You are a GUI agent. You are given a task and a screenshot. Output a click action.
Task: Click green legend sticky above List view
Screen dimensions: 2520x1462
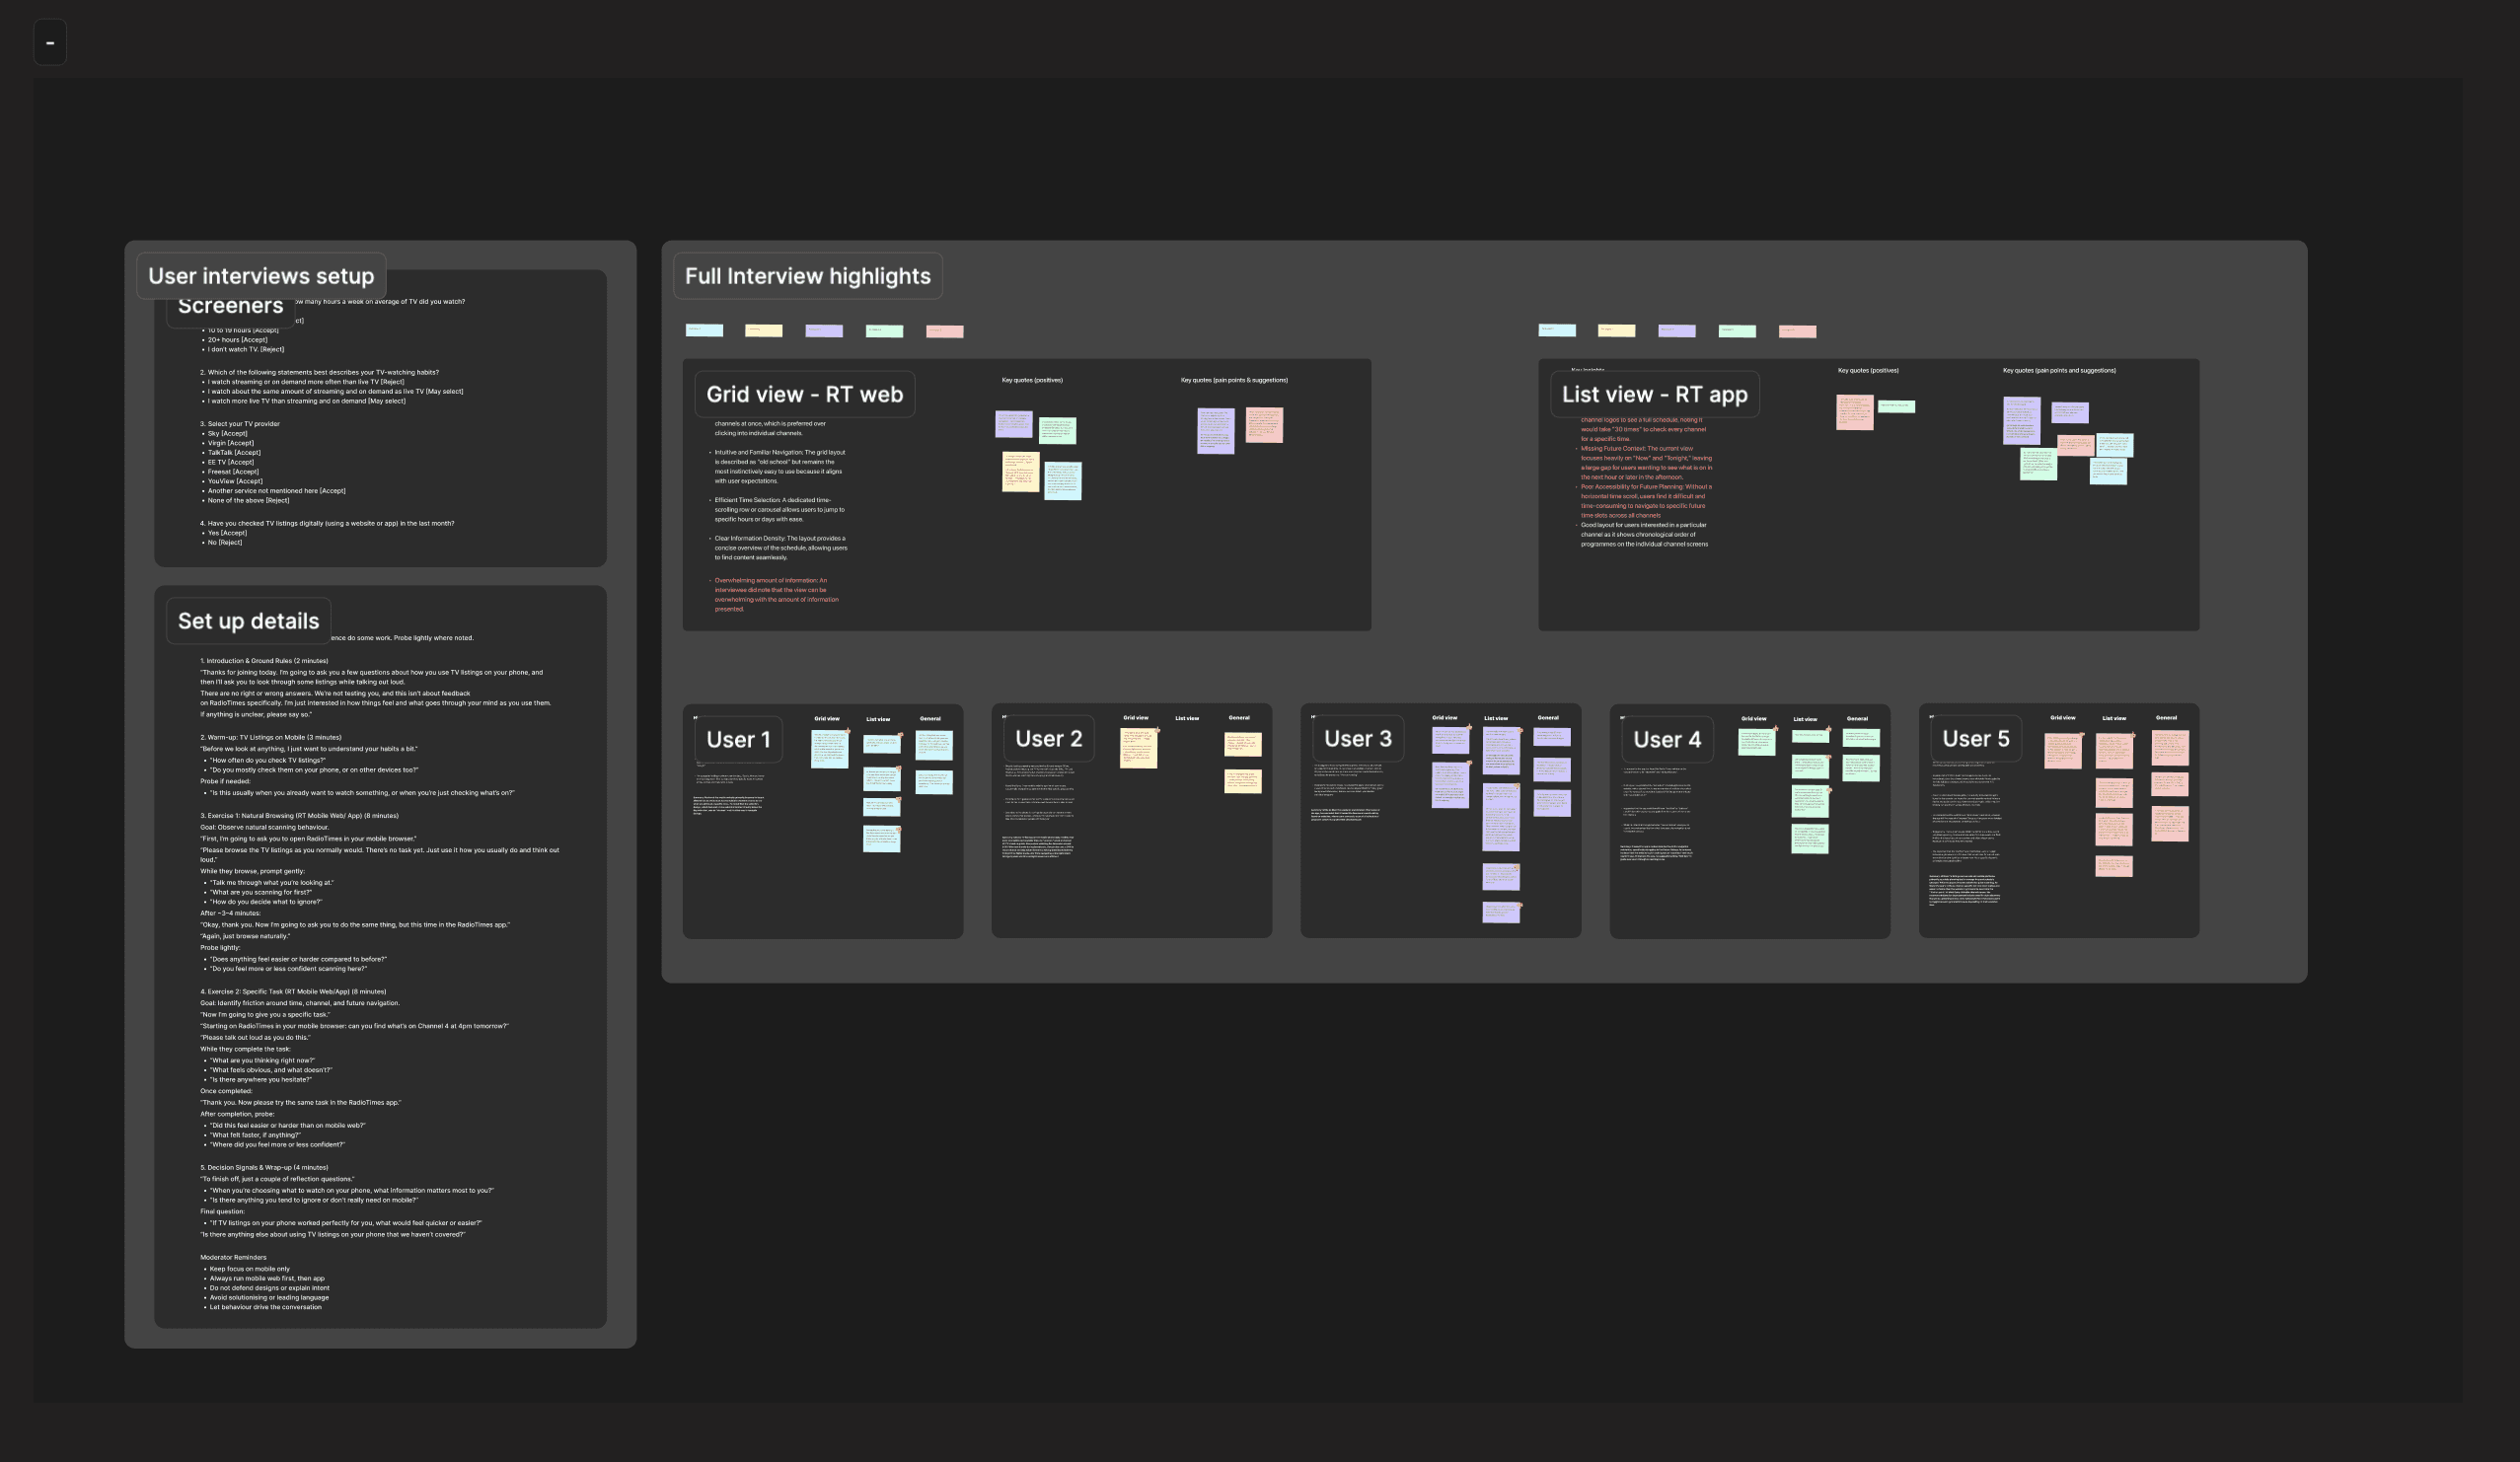tap(1737, 331)
